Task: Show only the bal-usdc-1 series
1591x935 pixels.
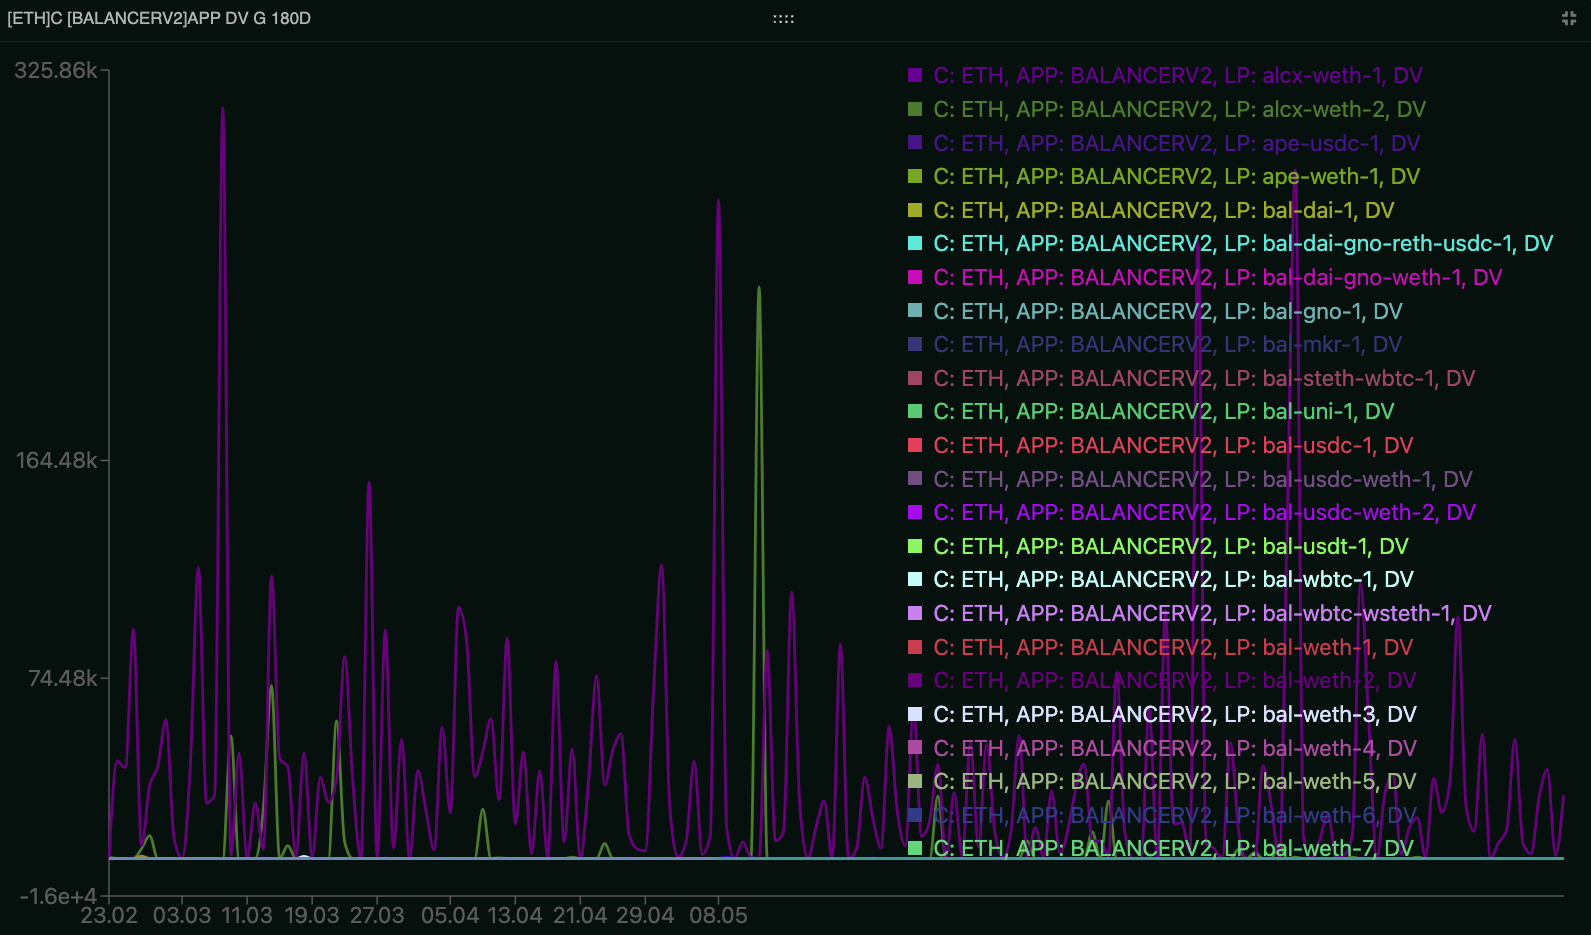Action: click(1172, 446)
